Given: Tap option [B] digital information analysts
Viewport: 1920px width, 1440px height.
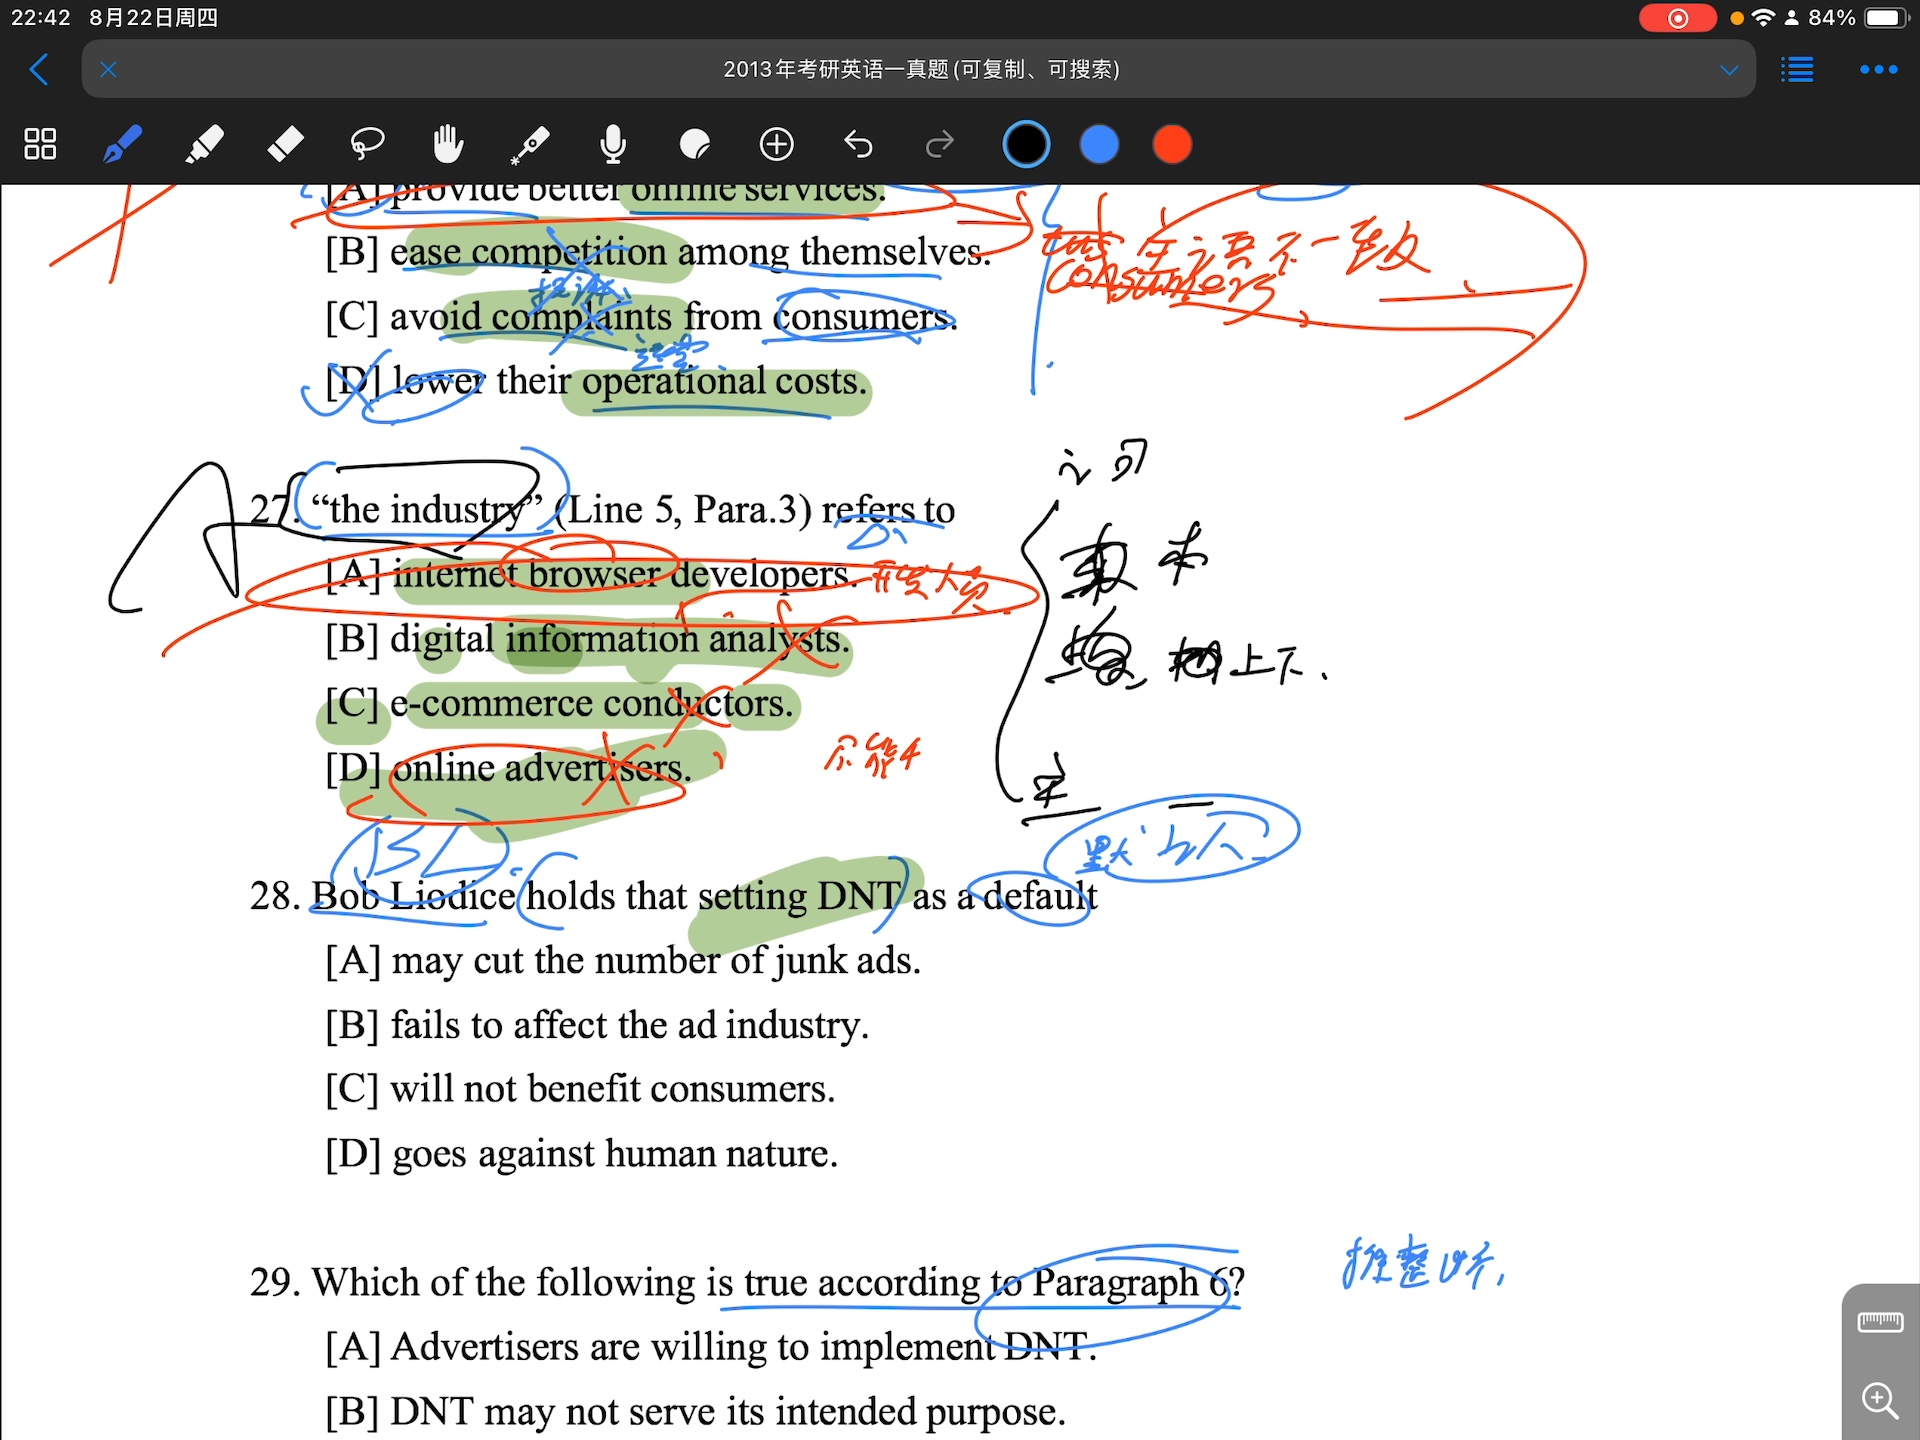Looking at the screenshot, I should coord(588,639).
